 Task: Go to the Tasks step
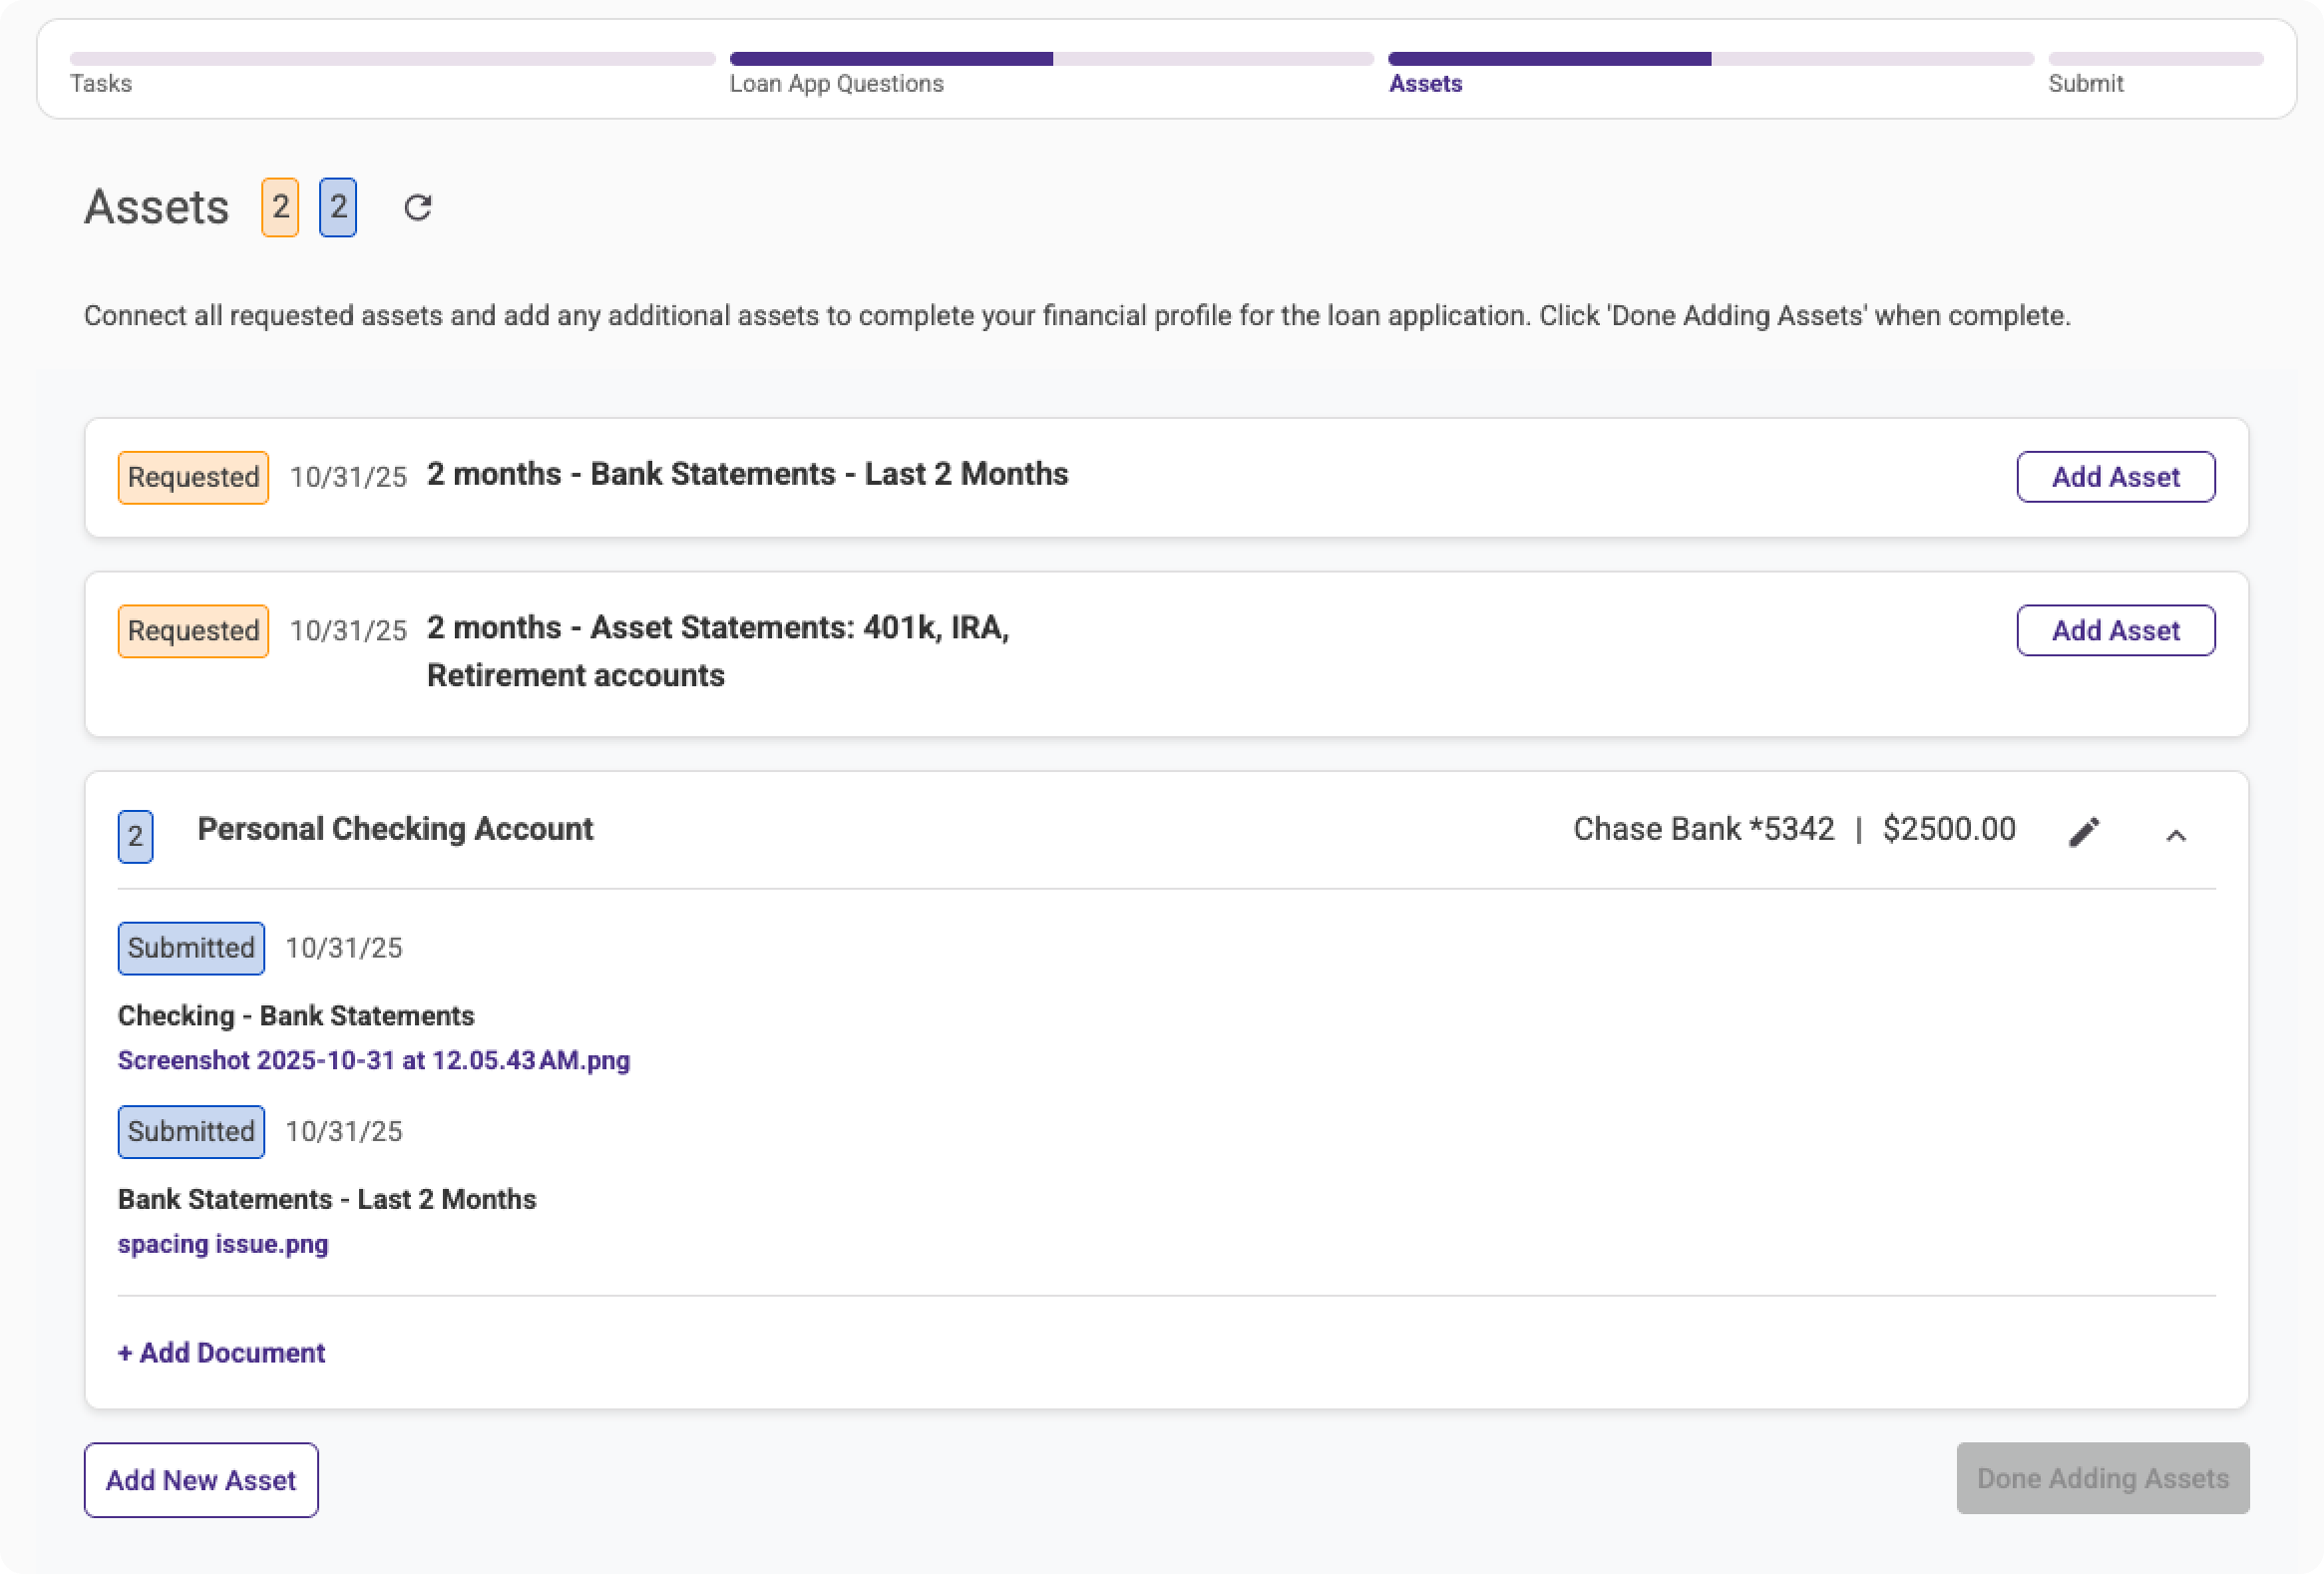click(101, 84)
